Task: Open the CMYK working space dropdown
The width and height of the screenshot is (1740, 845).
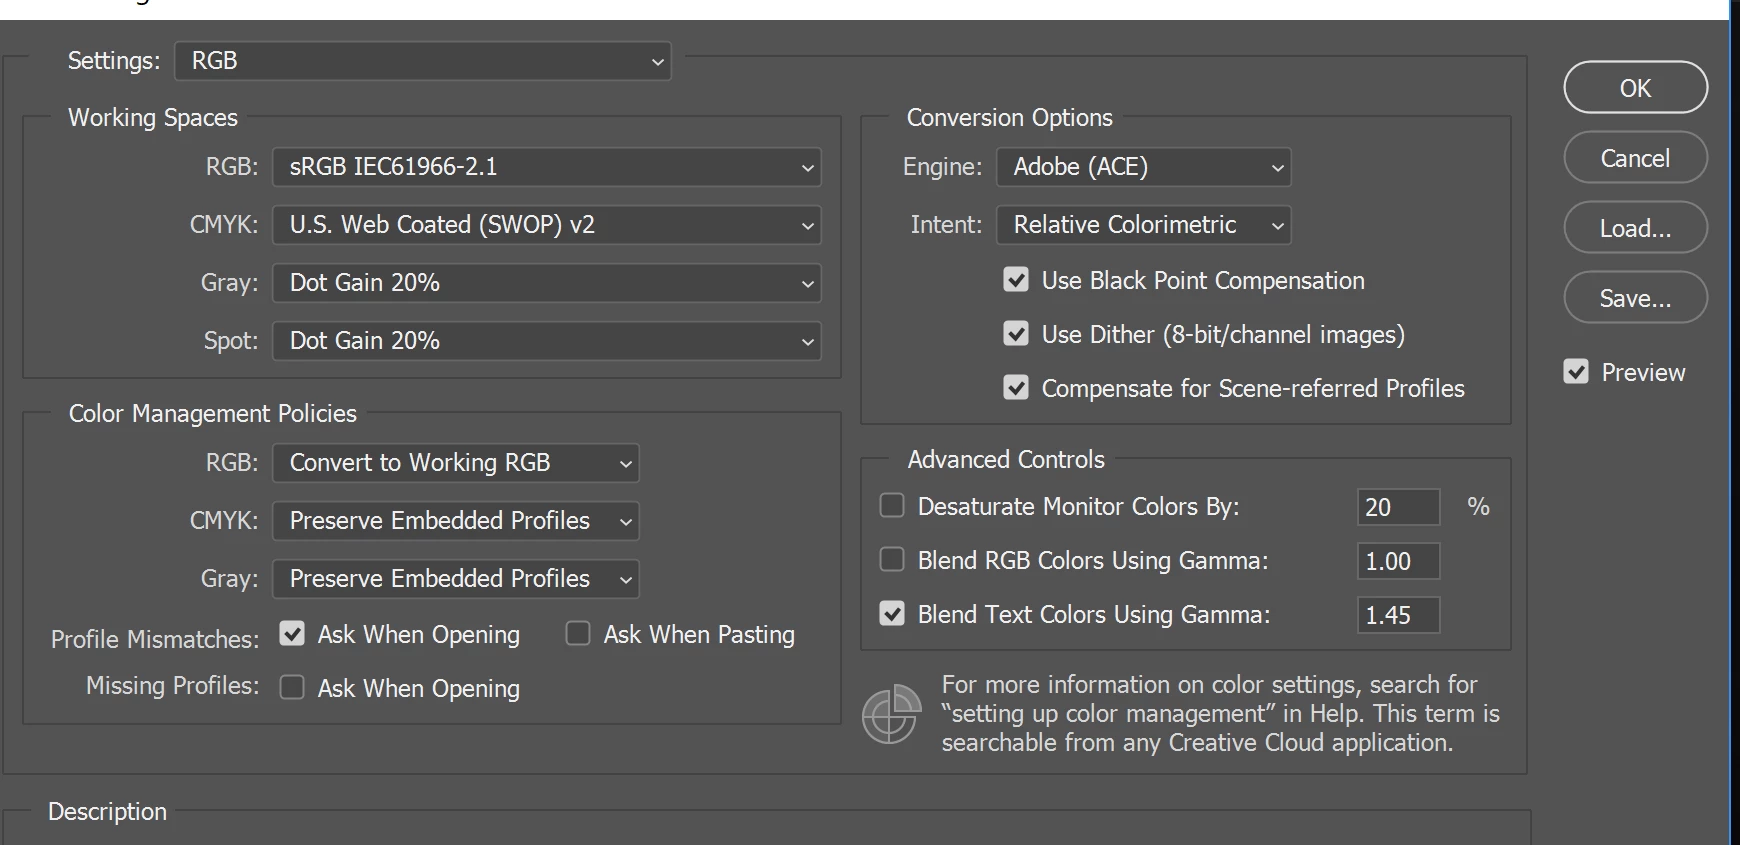Action: pos(546,225)
